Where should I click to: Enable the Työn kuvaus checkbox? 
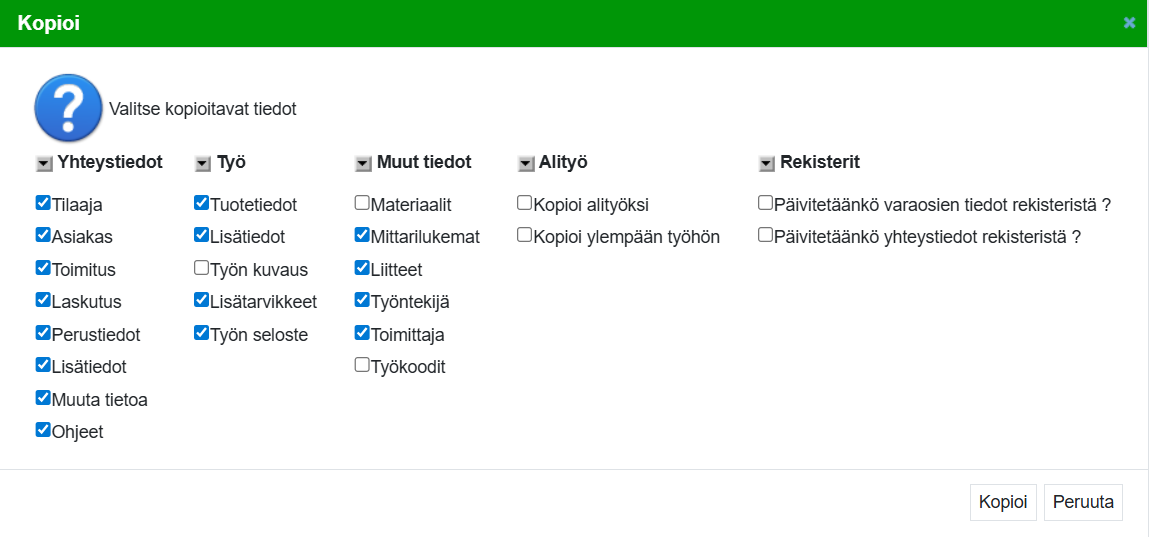point(202,268)
